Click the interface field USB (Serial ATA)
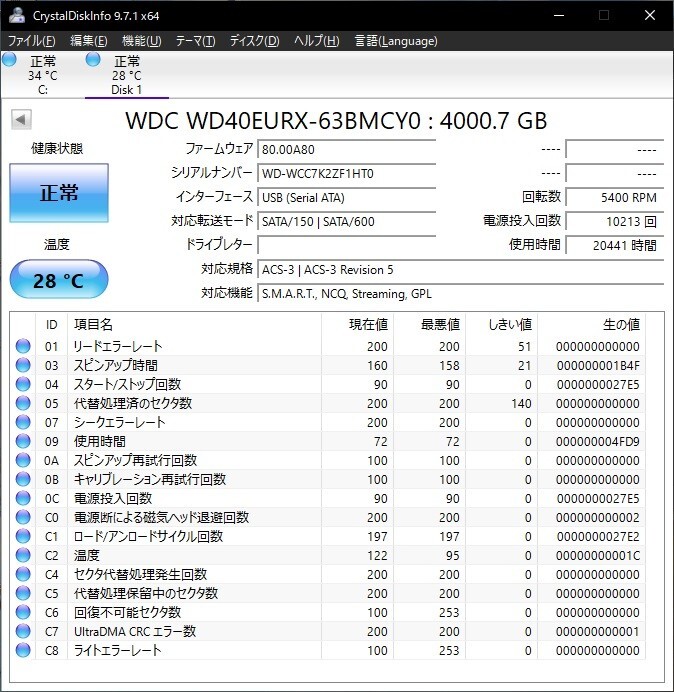 (x=347, y=197)
